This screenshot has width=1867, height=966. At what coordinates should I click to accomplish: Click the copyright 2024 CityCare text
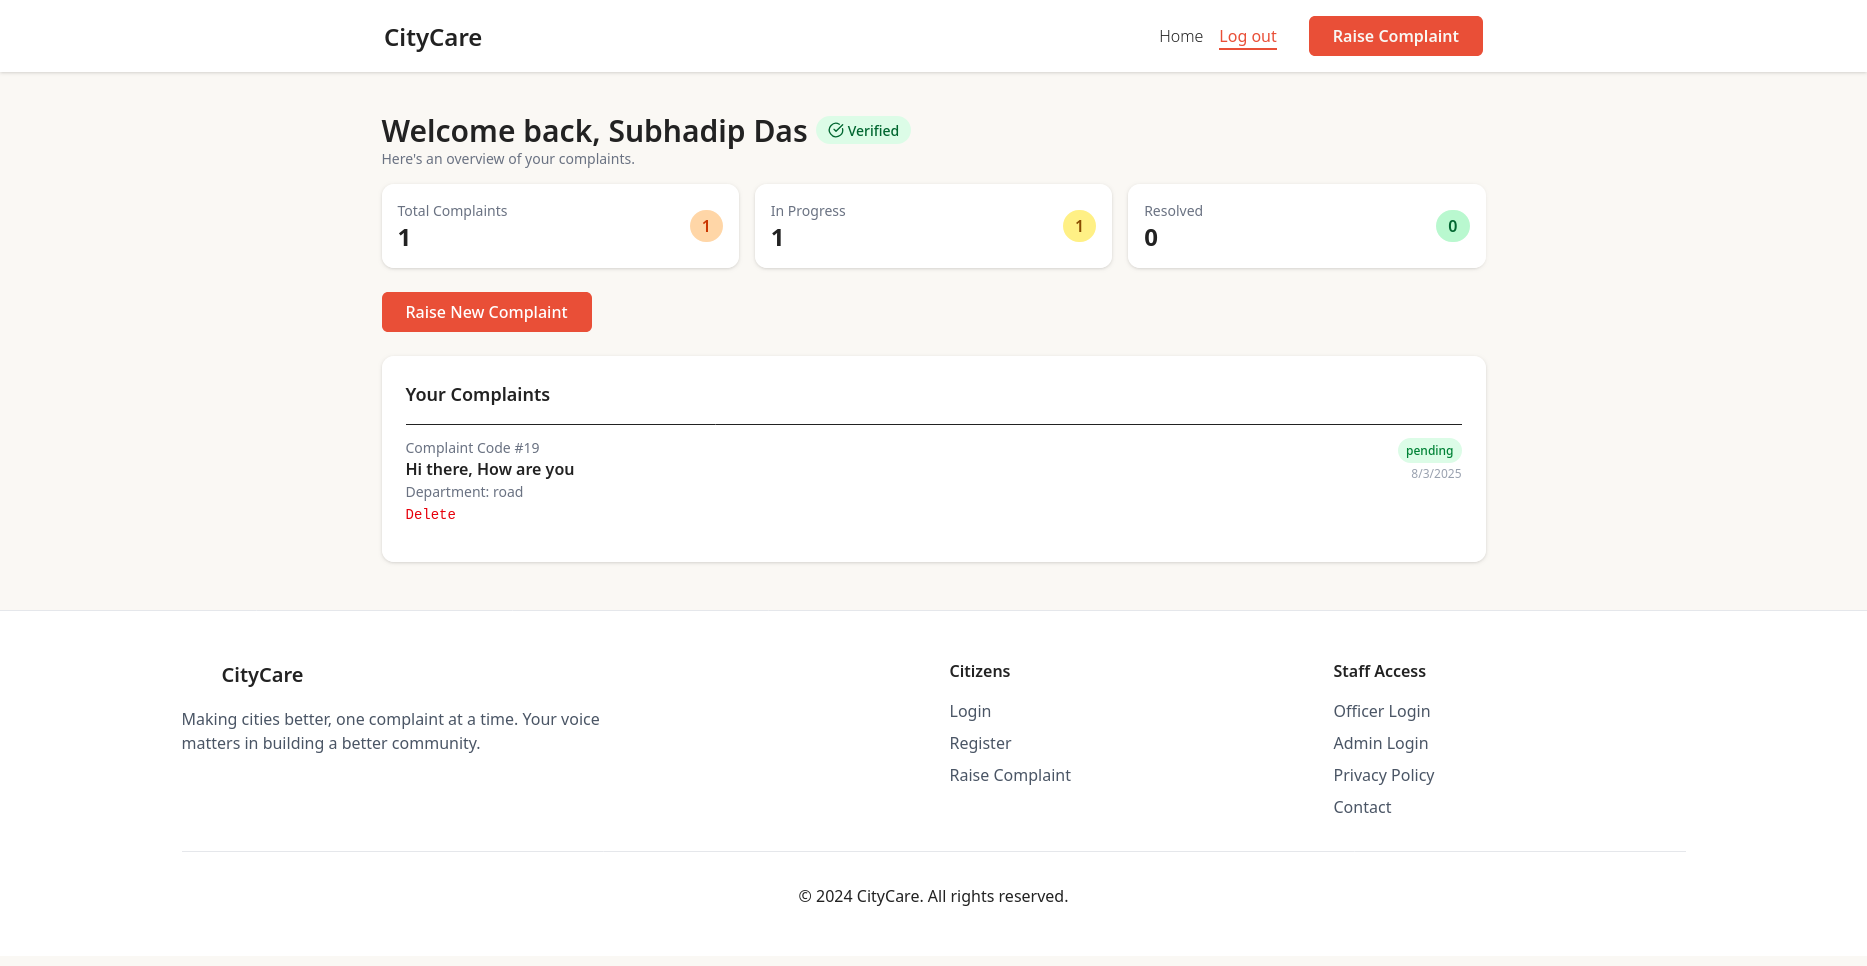pyautogui.click(x=933, y=896)
